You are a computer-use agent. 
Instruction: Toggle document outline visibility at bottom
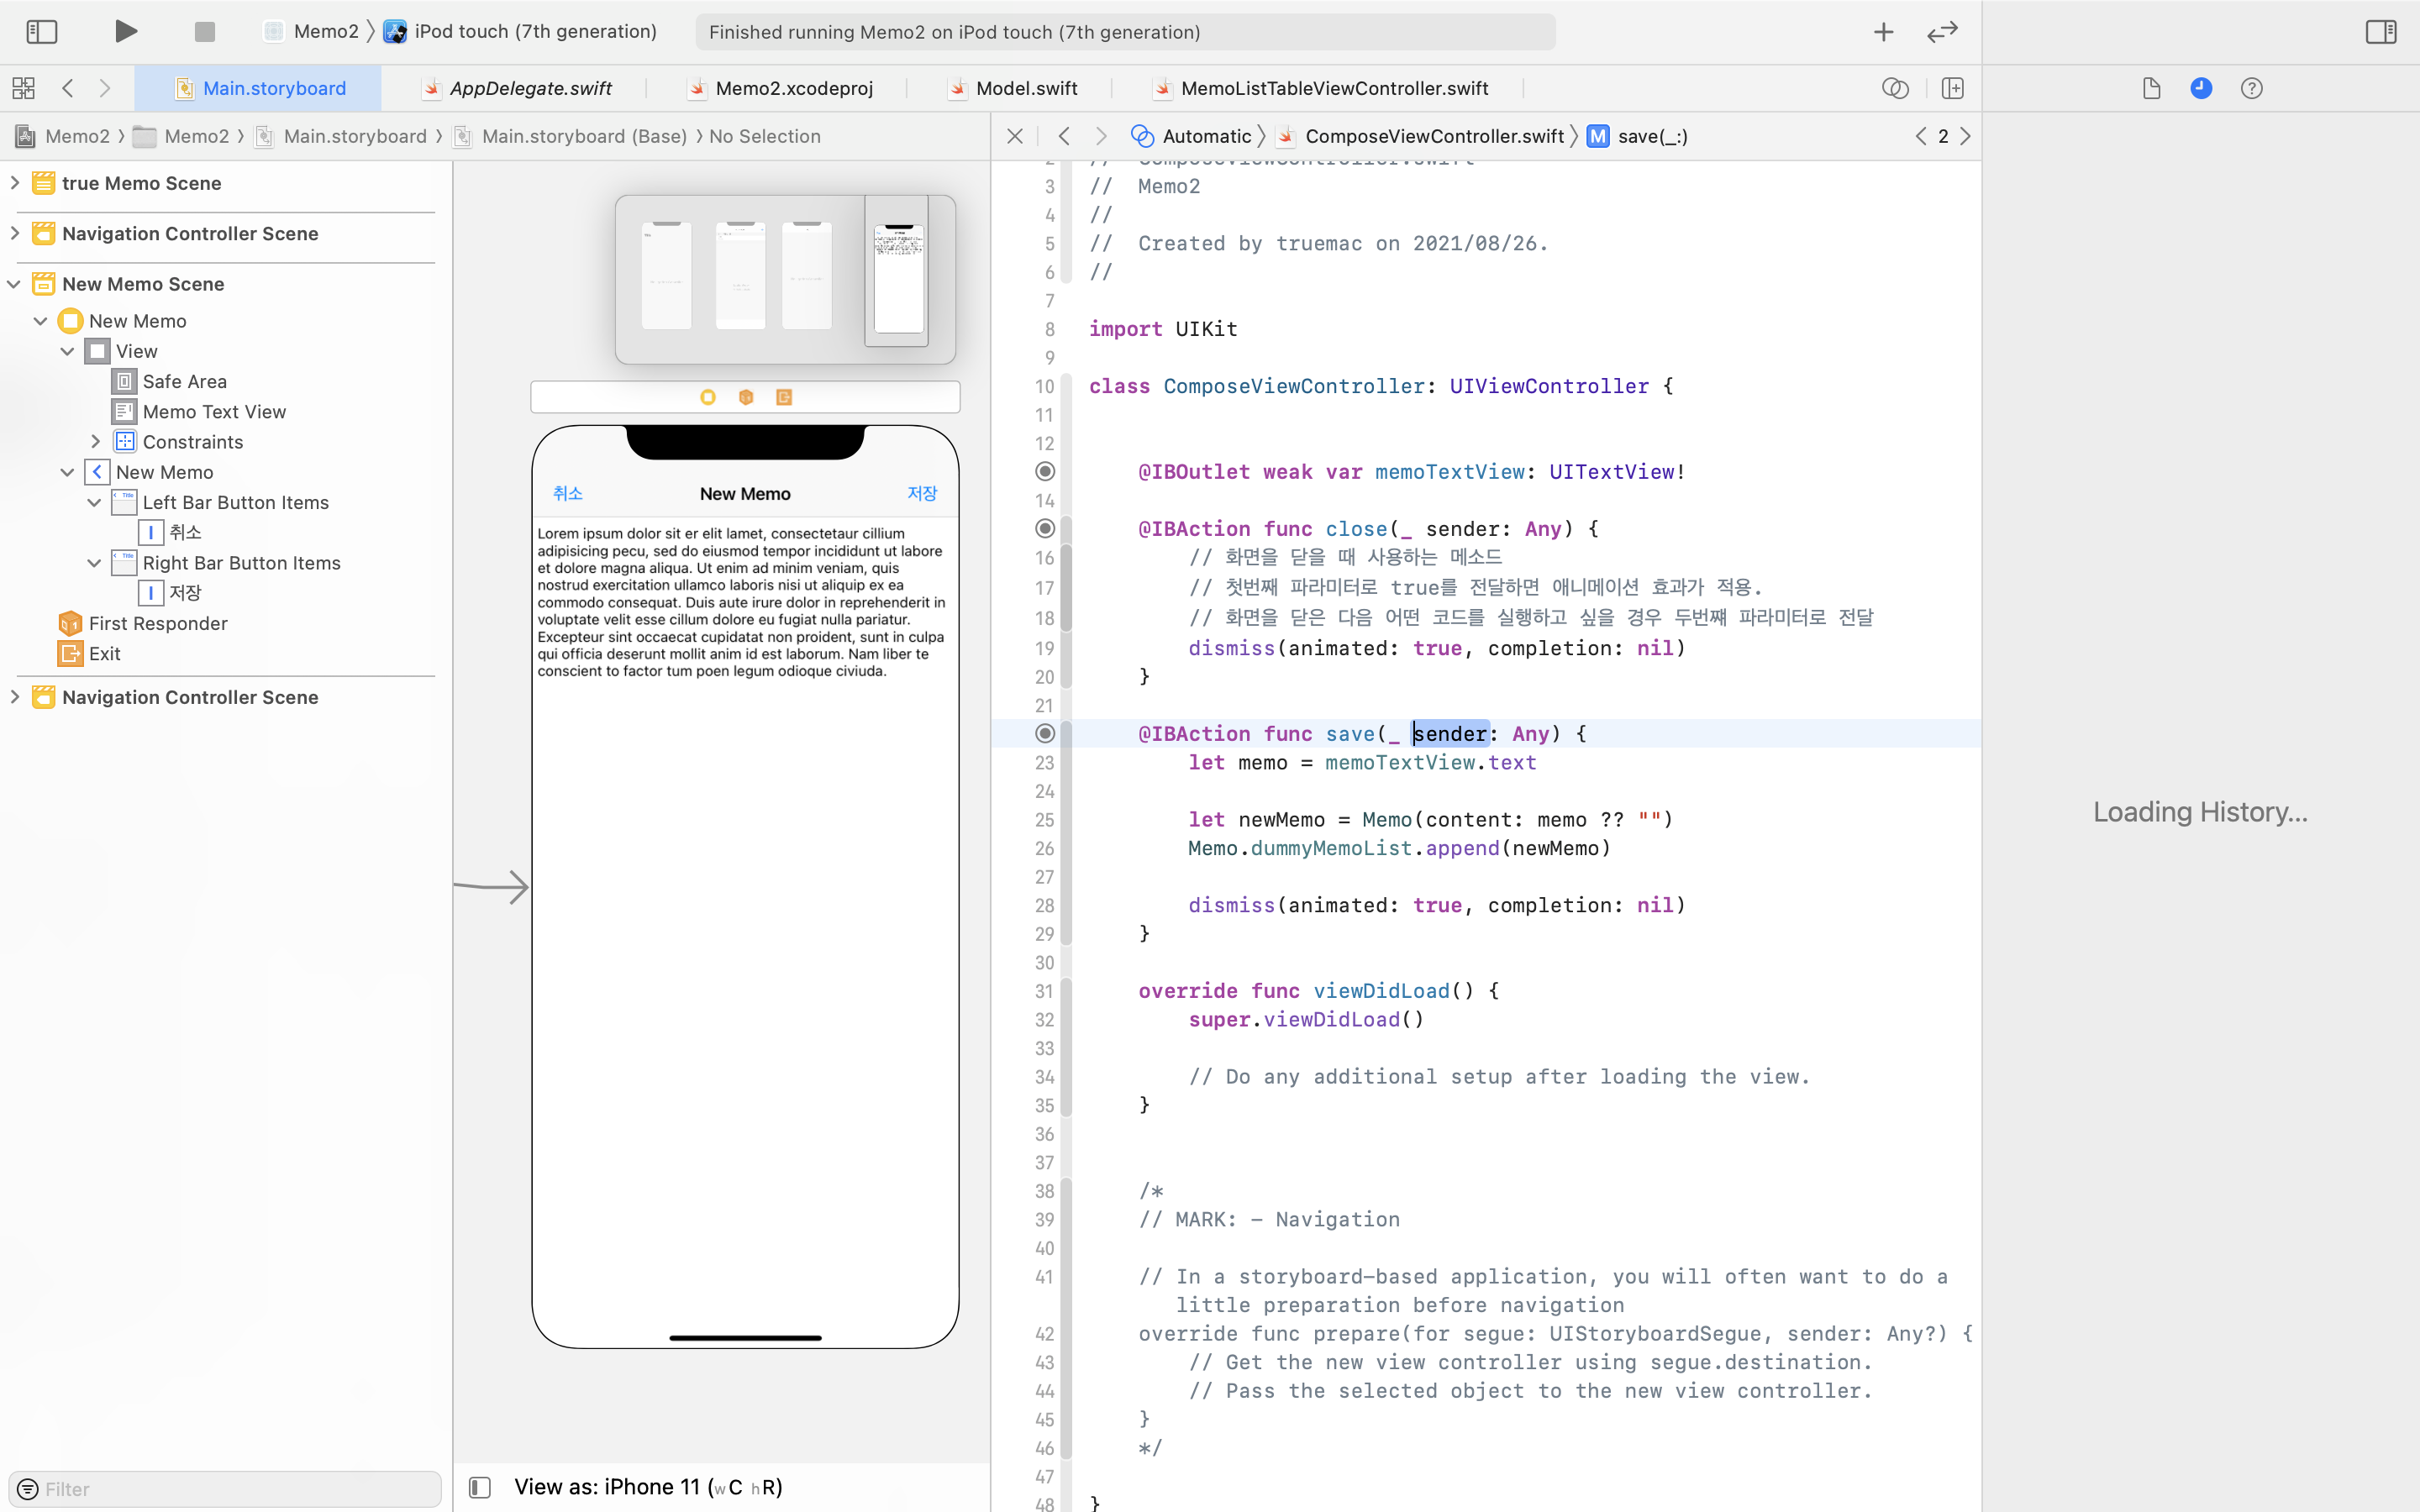[480, 1487]
